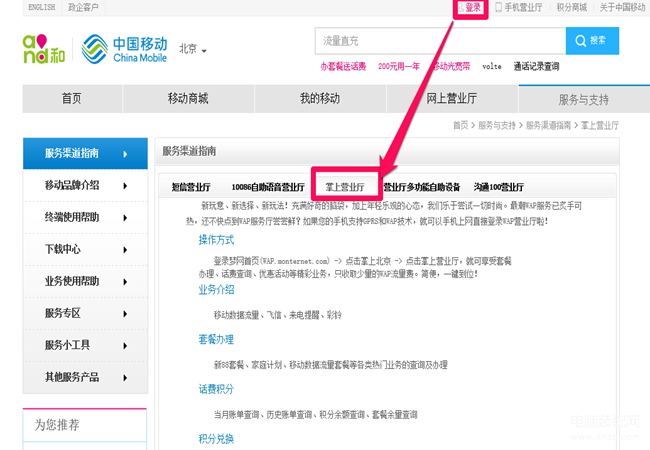650x450 pixels.
Task: Switch to 沟通100营业厅 tab
Action: (499, 187)
